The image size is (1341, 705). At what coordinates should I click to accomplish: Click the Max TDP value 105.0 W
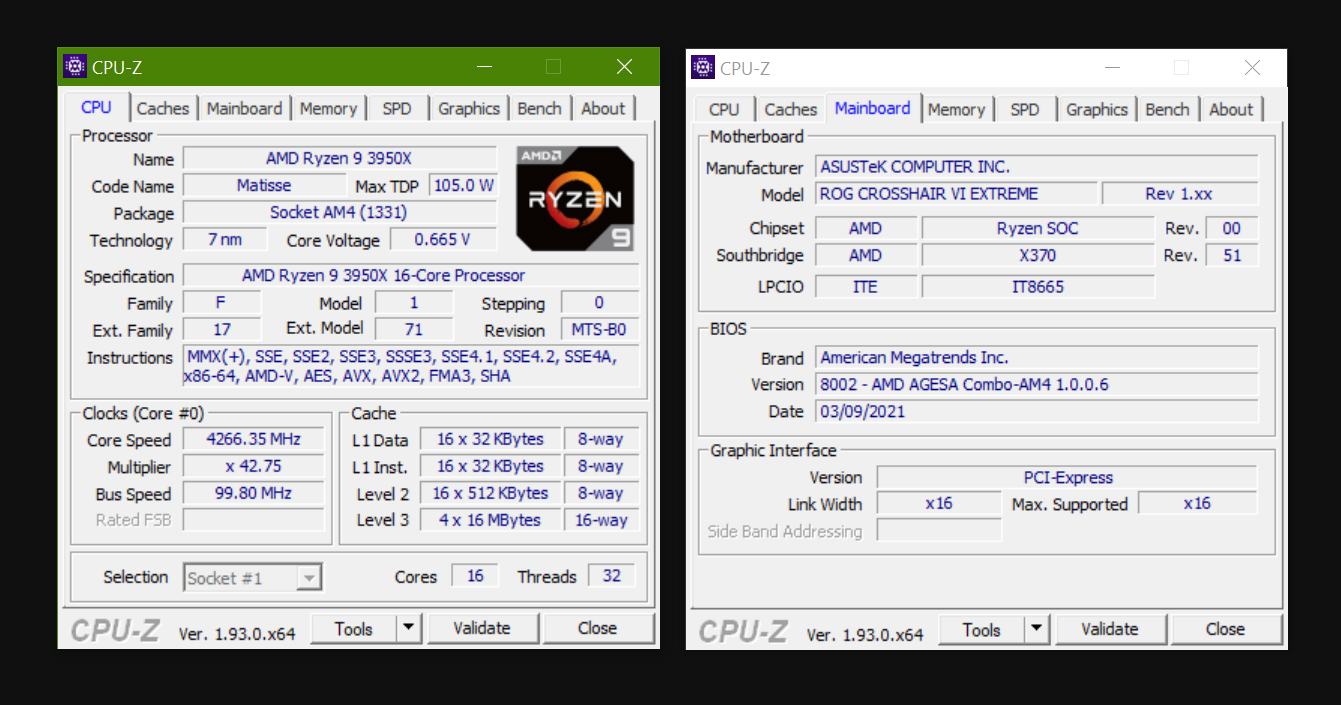tap(464, 186)
